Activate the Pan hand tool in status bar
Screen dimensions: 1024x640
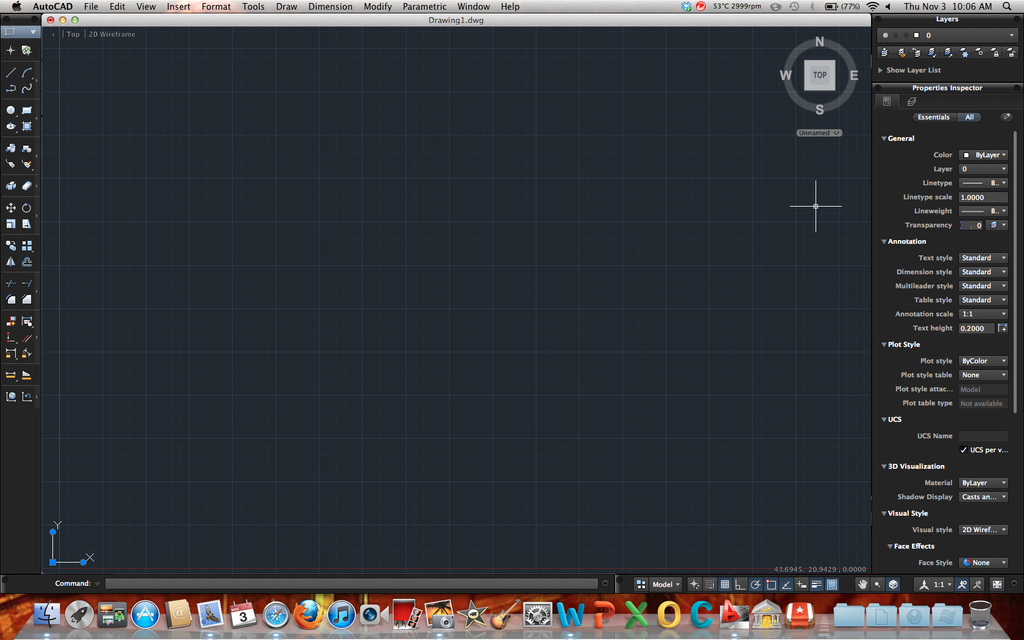click(x=861, y=584)
